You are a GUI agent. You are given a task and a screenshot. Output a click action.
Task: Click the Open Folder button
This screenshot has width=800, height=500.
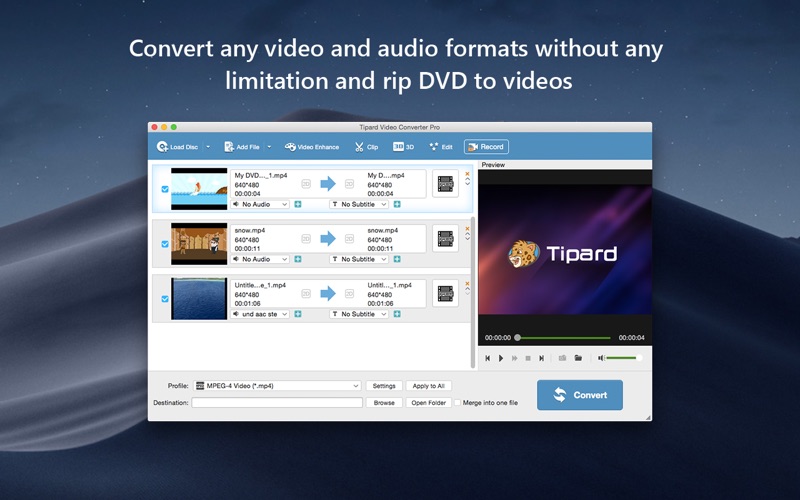pyautogui.click(x=429, y=403)
